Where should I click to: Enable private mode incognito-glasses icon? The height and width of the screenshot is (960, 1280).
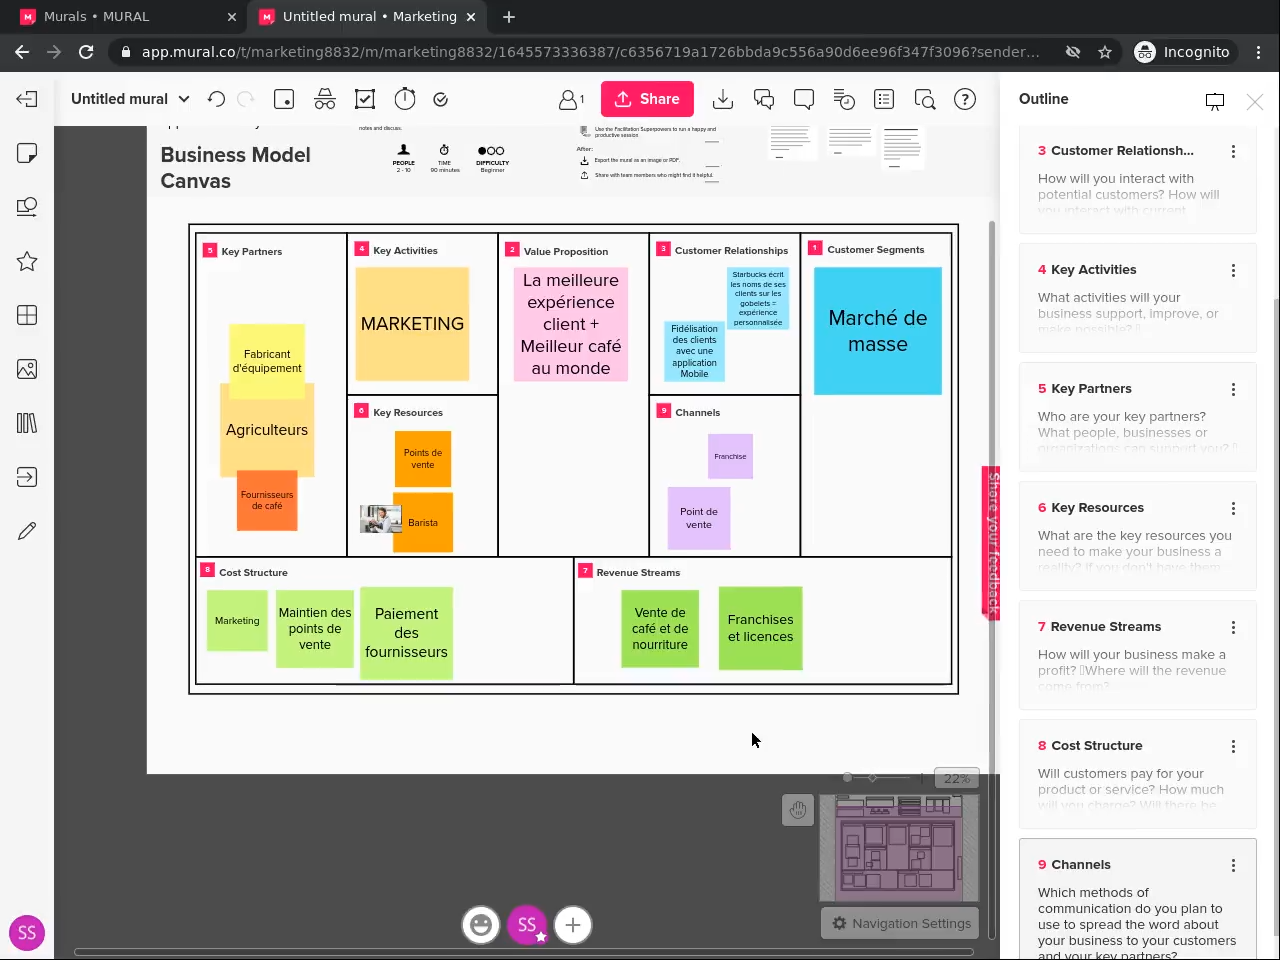click(x=325, y=99)
